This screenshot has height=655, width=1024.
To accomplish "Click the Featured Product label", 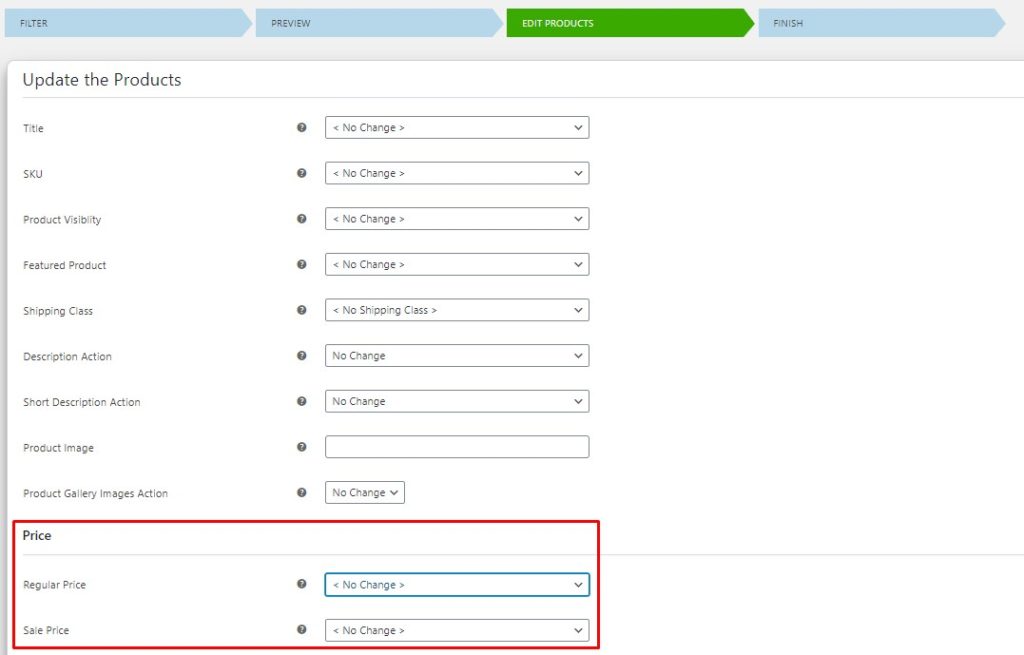I will coord(65,265).
